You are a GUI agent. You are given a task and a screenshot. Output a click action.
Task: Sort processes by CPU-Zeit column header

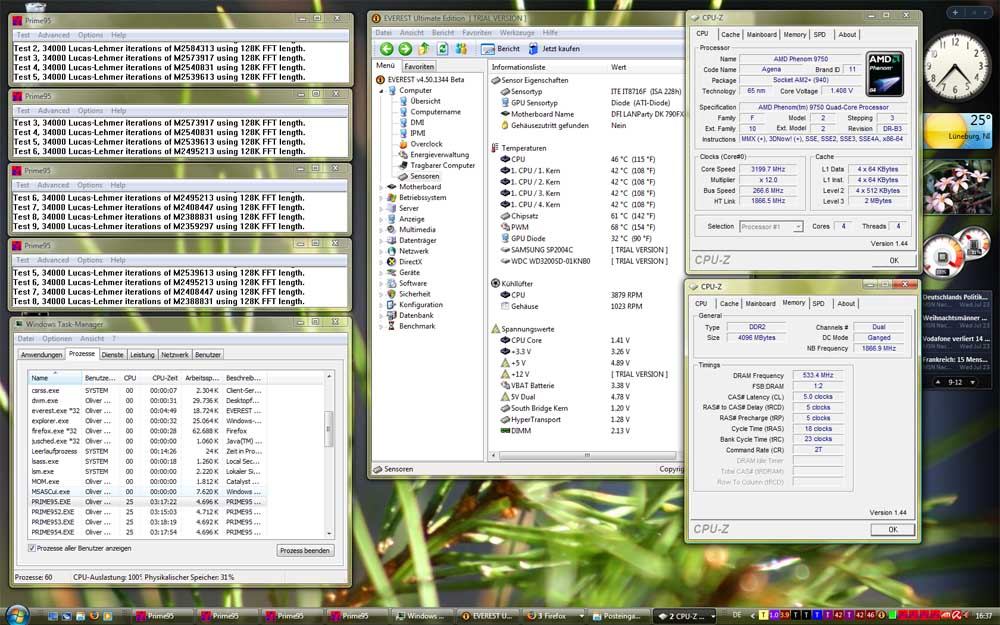click(163, 378)
